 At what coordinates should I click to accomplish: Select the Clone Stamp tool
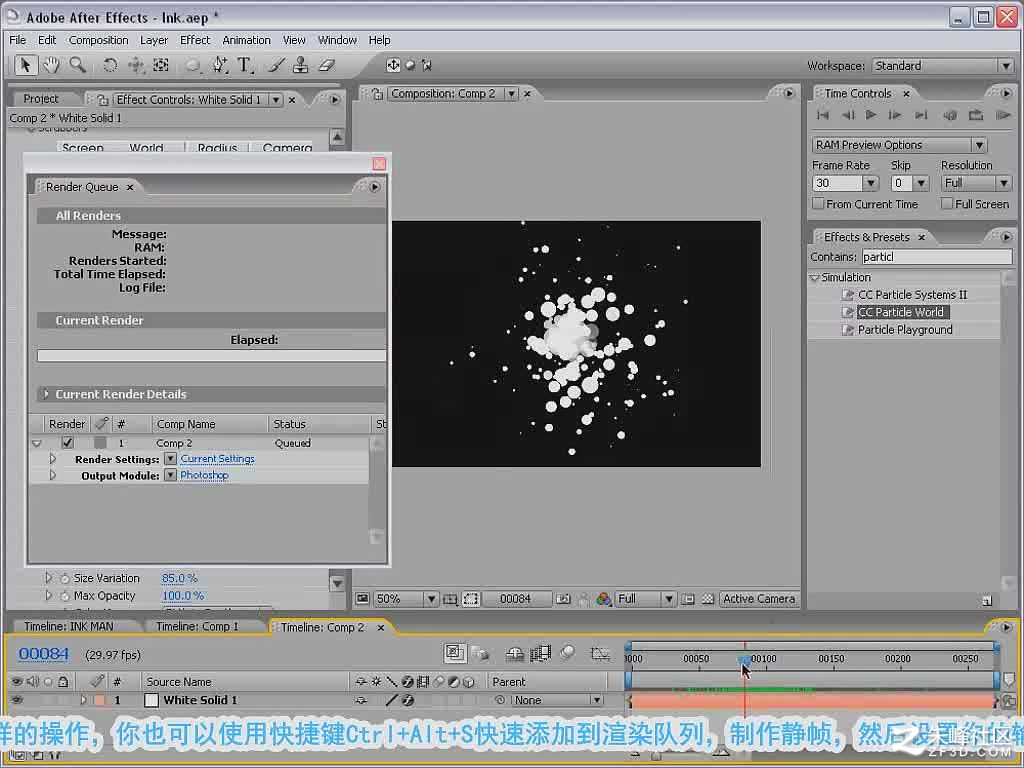click(300, 65)
